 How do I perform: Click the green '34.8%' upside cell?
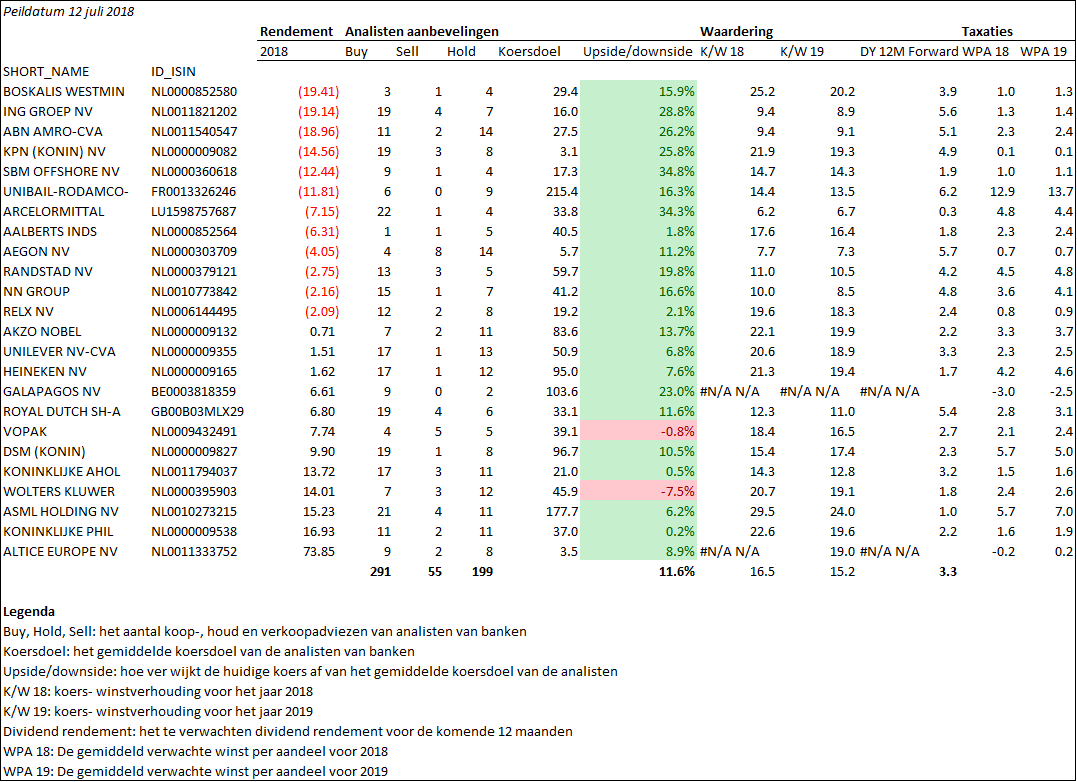pos(638,171)
